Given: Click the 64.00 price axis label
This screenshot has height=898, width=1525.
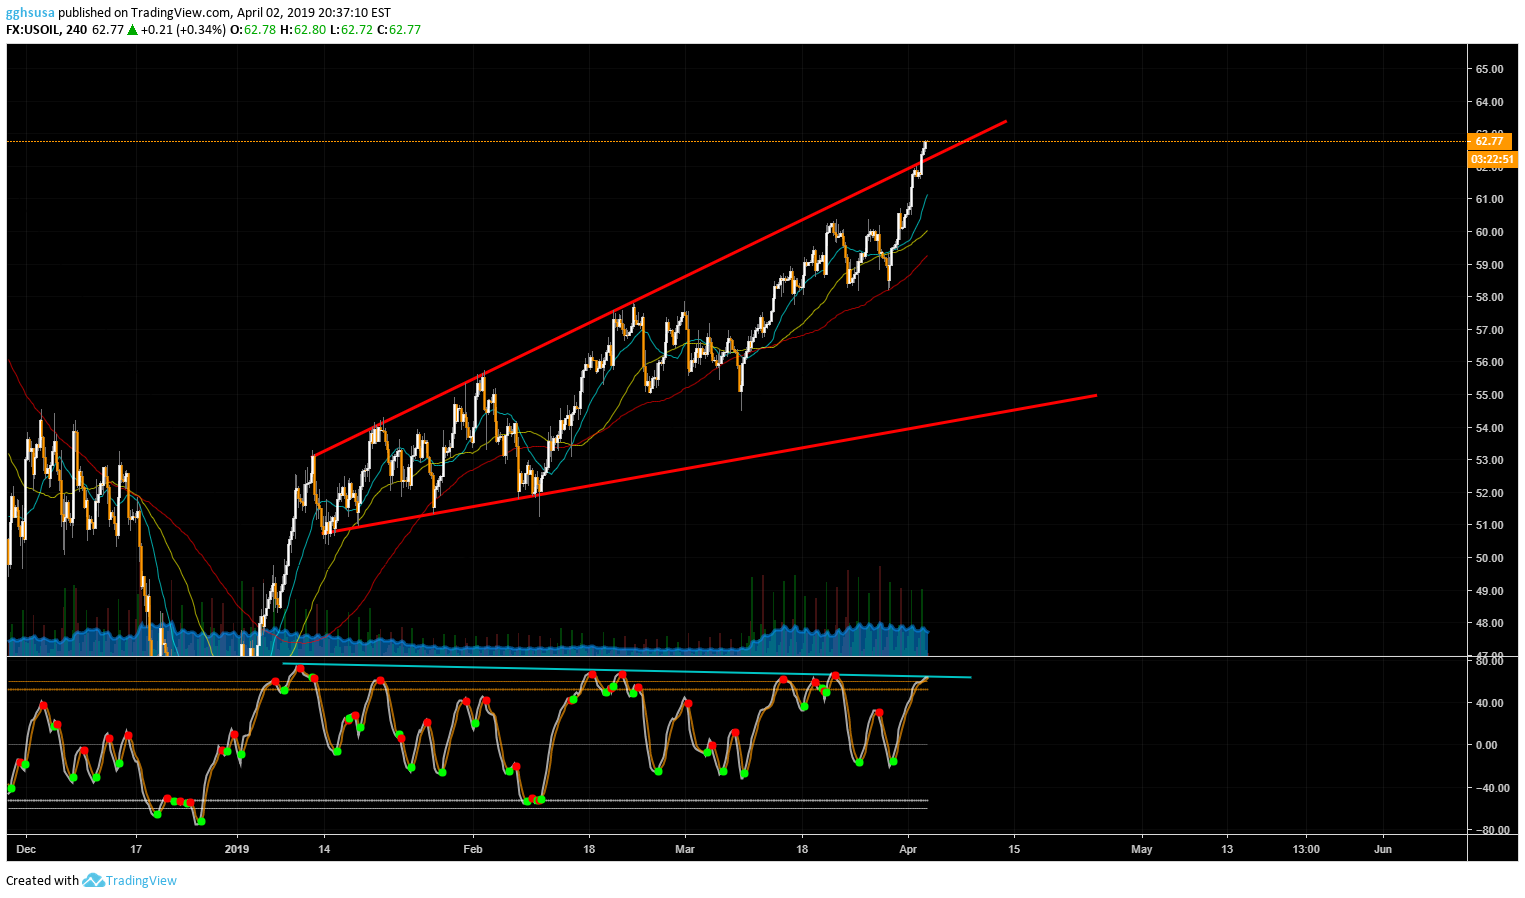Looking at the screenshot, I should 1489,102.
